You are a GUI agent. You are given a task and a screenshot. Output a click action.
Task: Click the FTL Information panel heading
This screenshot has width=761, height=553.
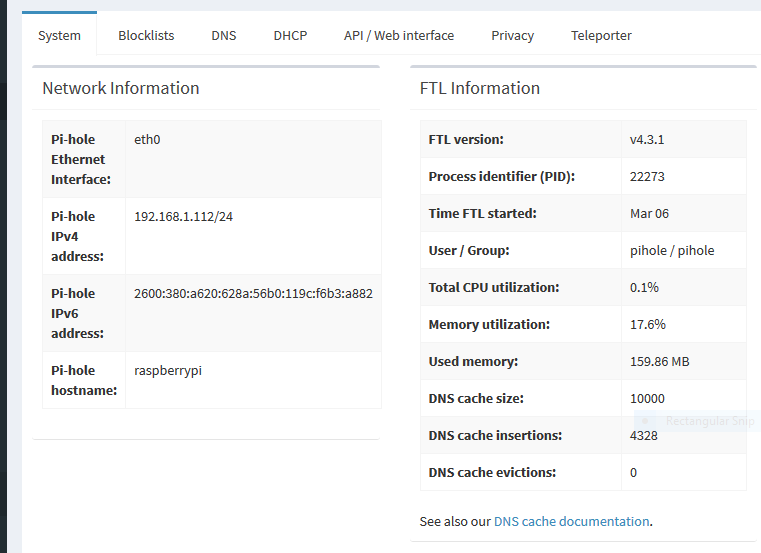[480, 88]
